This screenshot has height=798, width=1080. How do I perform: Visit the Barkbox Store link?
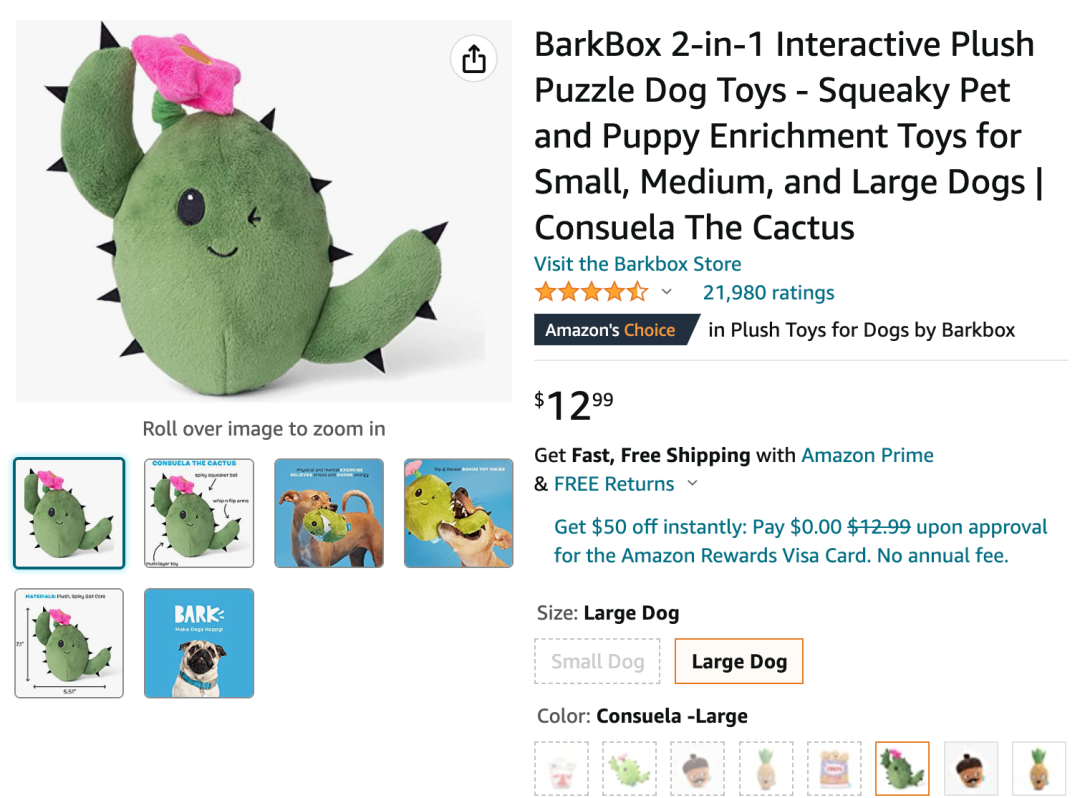(x=637, y=264)
